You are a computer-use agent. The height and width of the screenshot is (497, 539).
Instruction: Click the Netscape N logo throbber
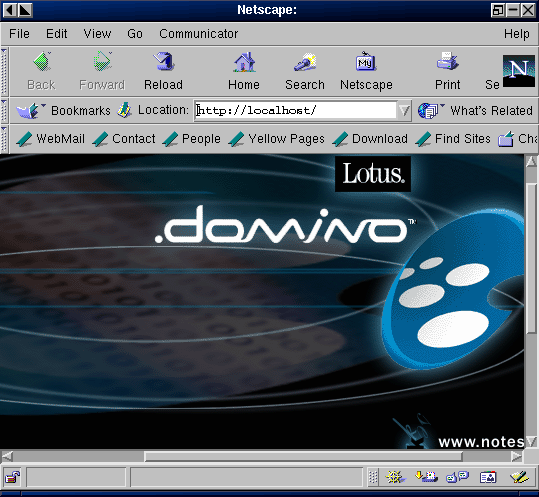(519, 71)
